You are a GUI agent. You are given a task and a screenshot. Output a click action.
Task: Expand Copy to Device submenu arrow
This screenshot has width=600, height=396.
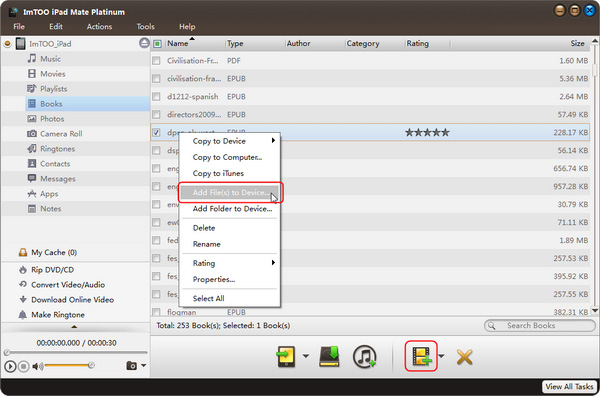(x=273, y=140)
